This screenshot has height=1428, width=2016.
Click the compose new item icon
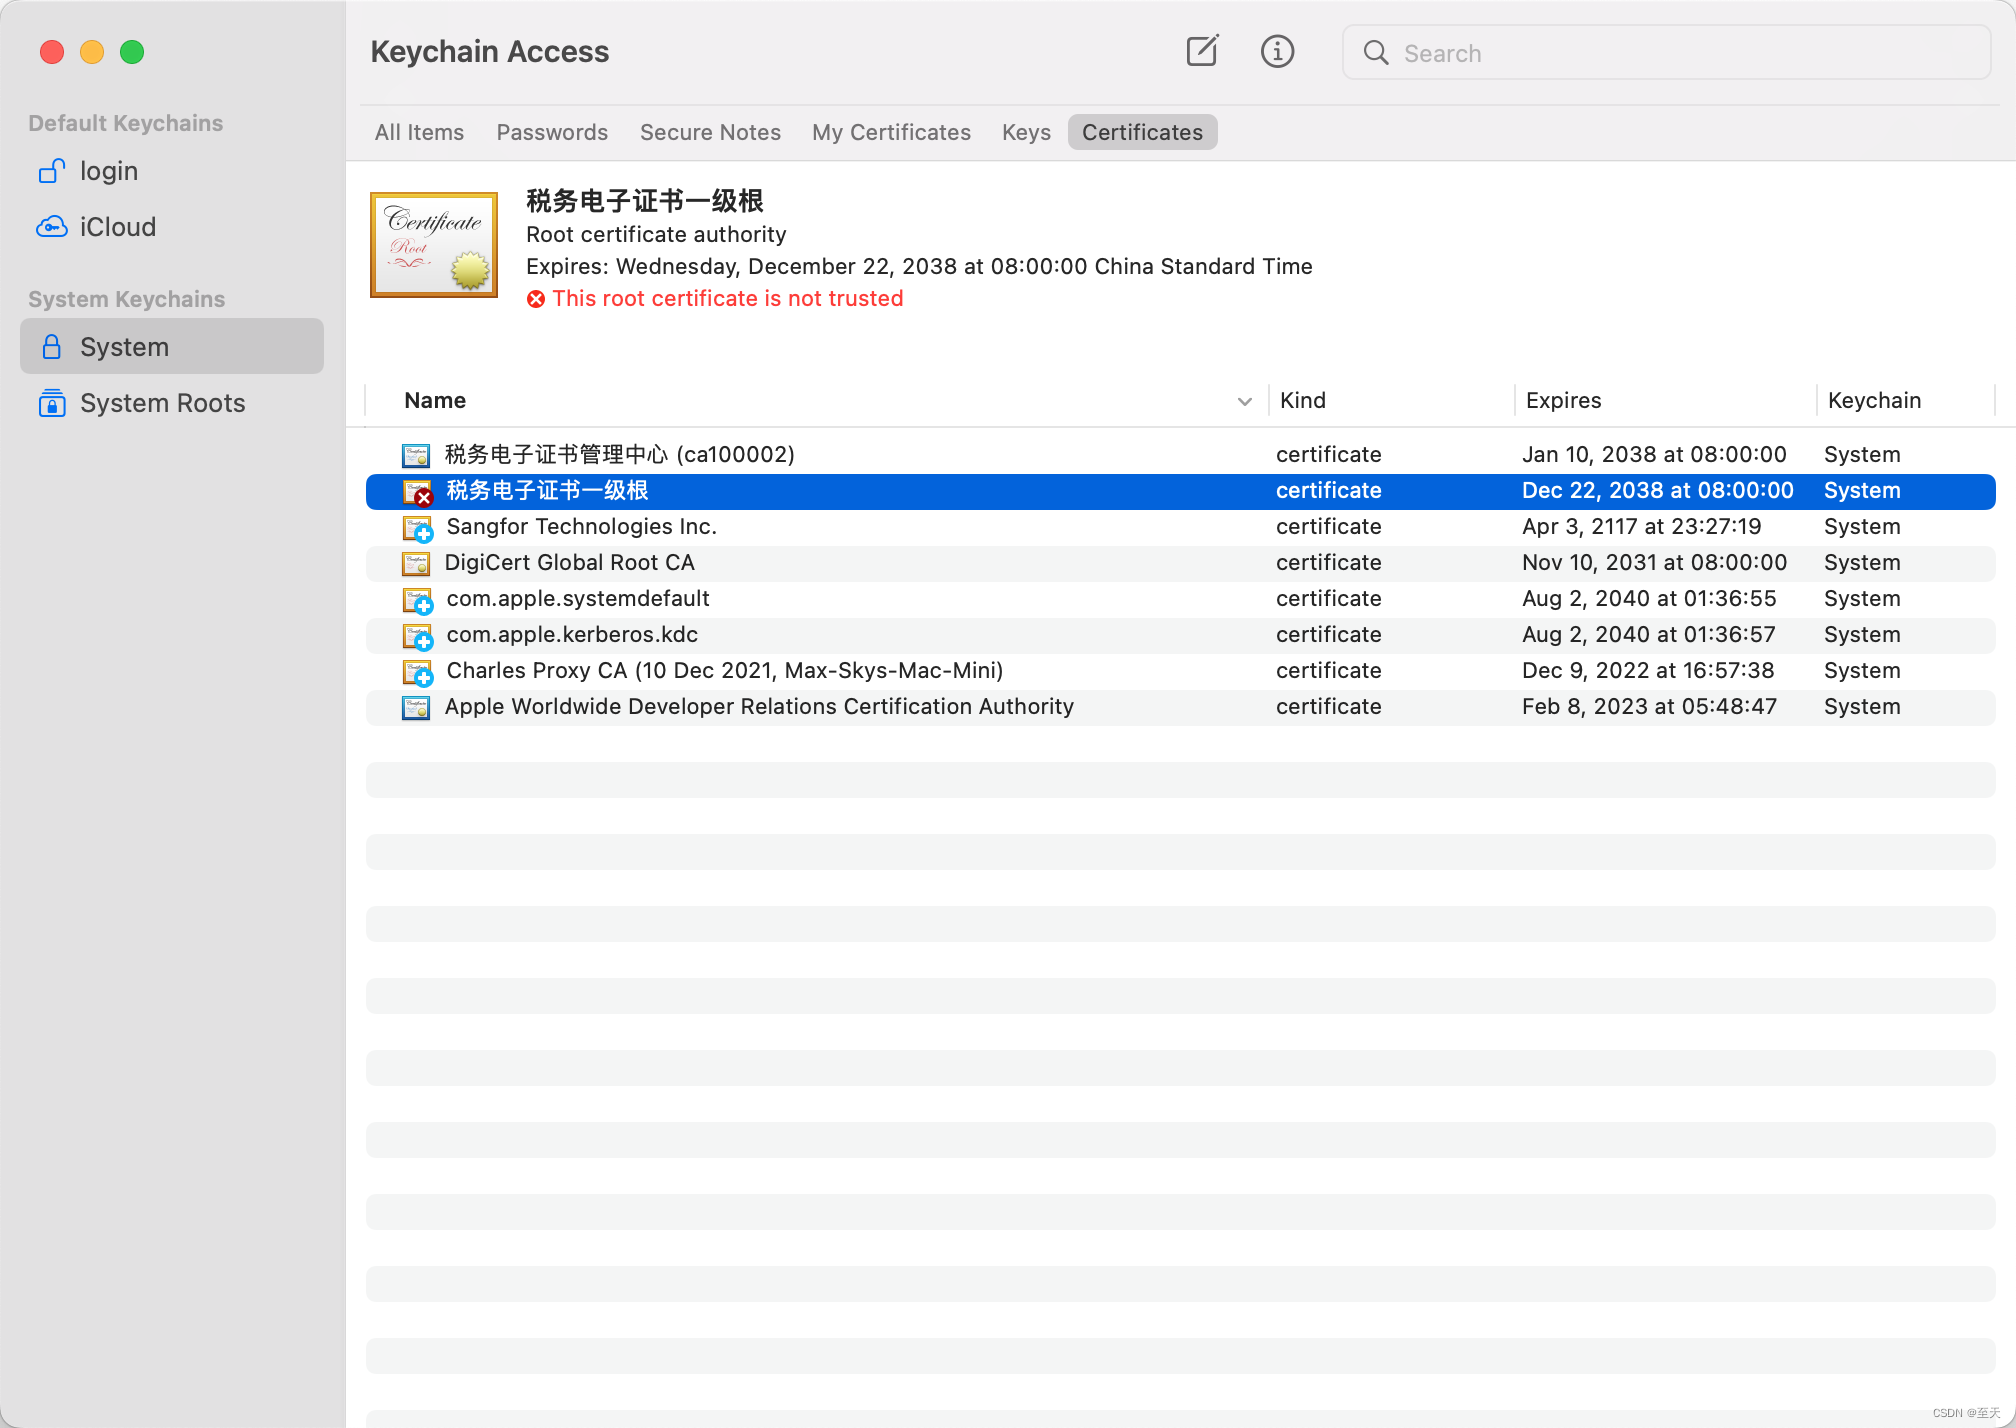coord(1202,51)
